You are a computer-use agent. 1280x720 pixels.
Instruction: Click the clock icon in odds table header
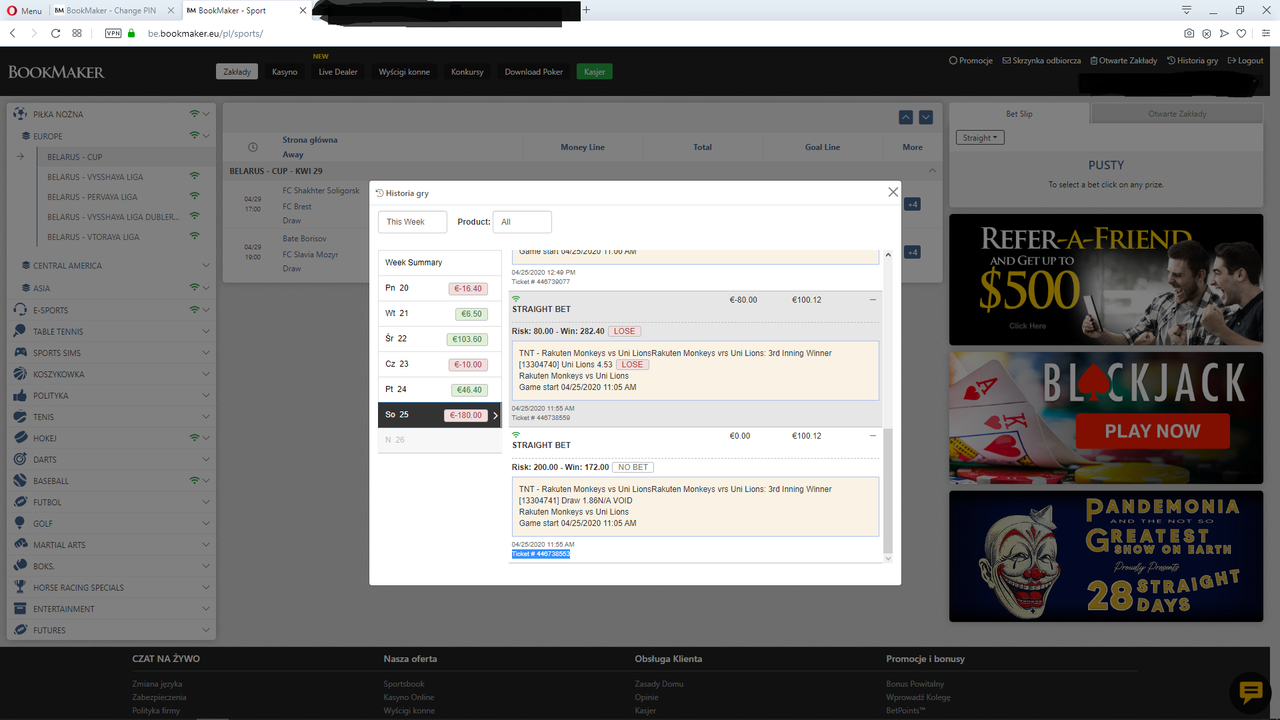point(253,147)
